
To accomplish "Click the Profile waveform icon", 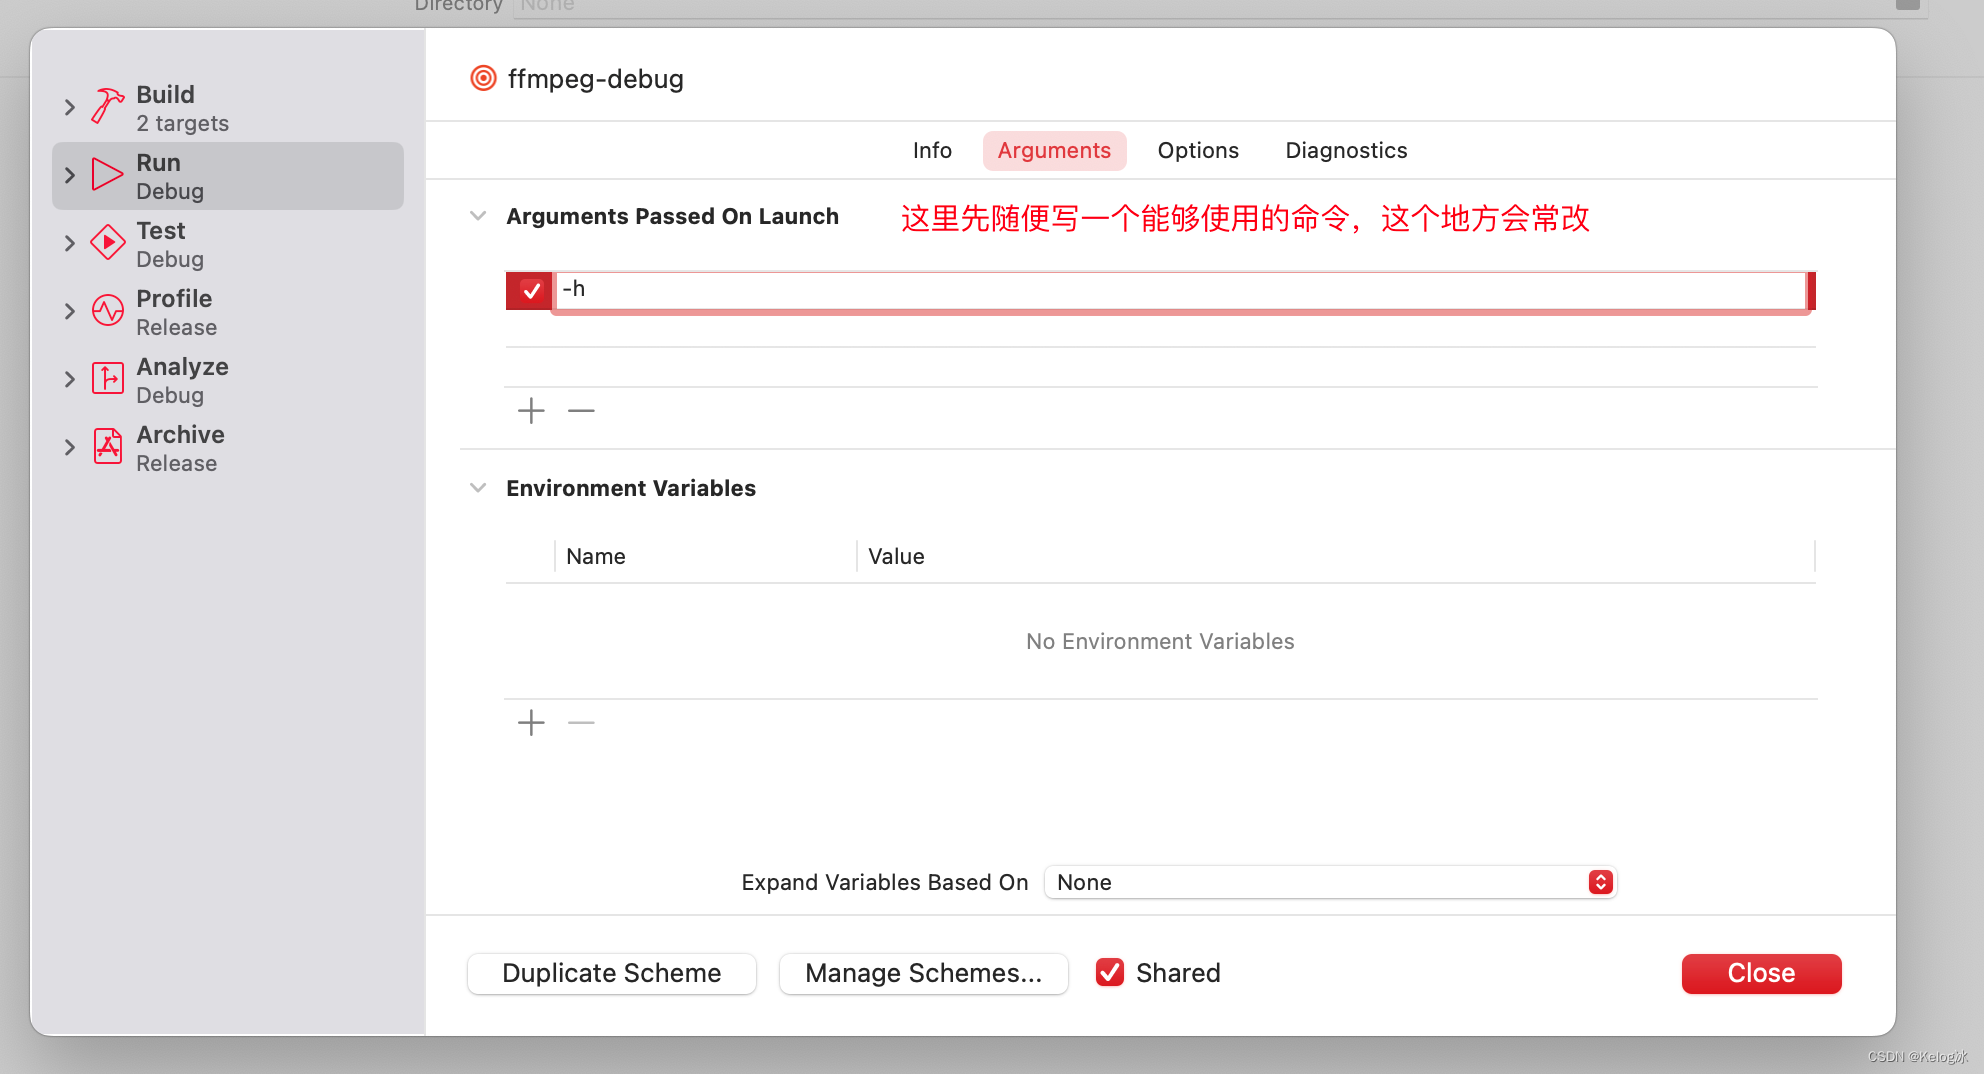I will tap(108, 310).
